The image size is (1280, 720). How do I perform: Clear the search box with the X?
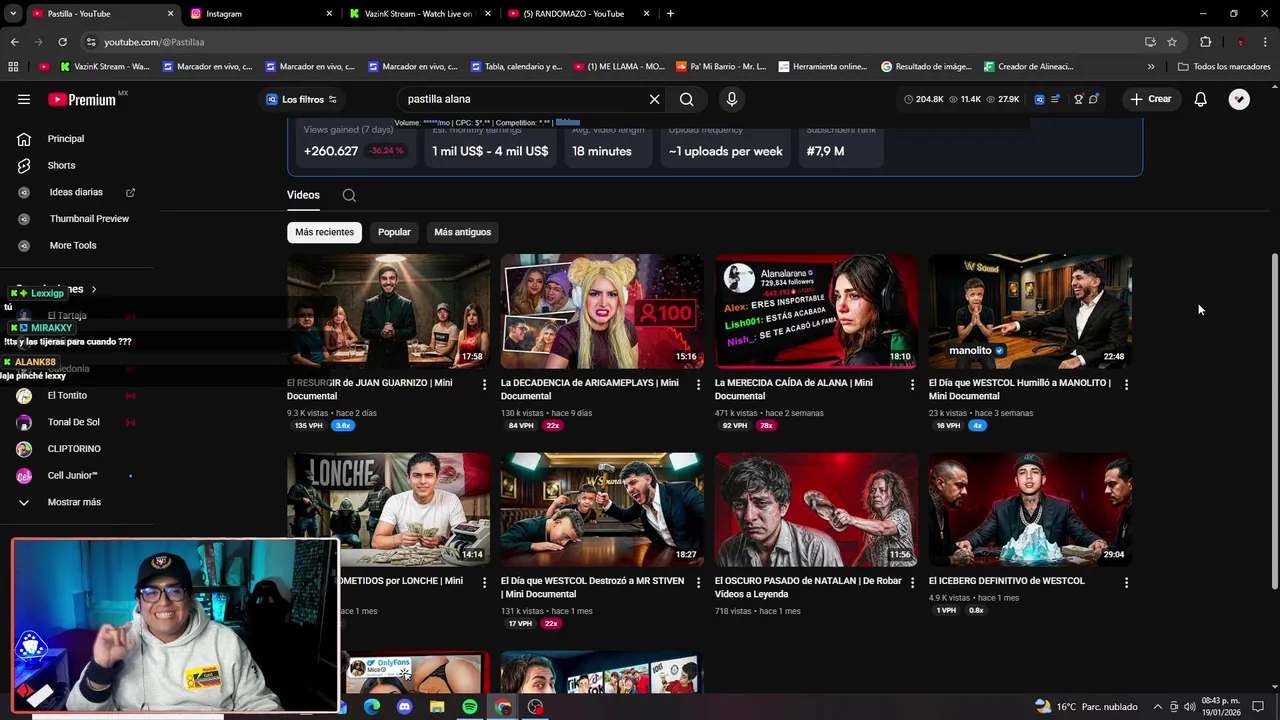click(x=654, y=99)
